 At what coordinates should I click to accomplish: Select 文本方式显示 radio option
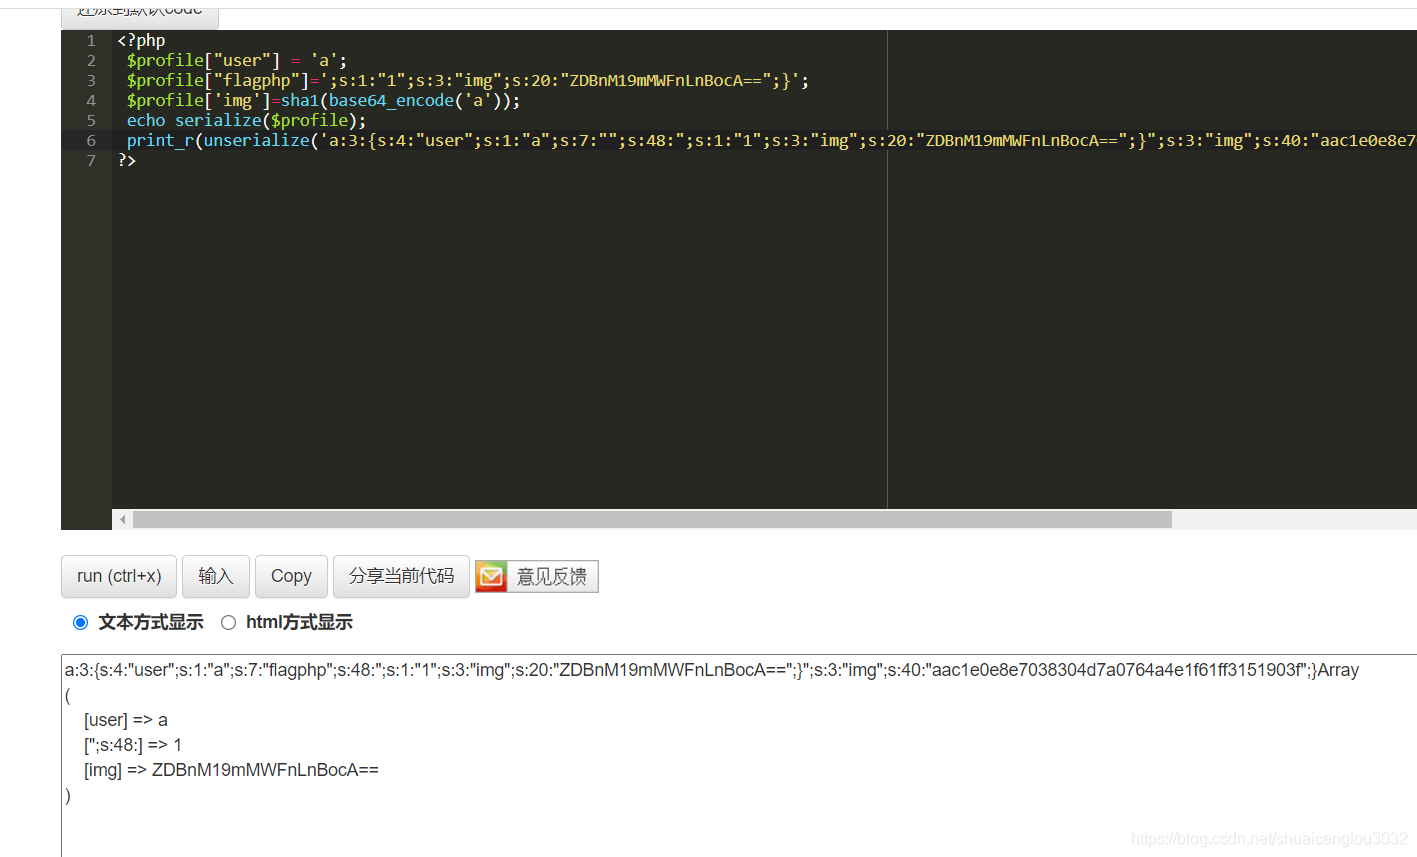[x=81, y=622]
